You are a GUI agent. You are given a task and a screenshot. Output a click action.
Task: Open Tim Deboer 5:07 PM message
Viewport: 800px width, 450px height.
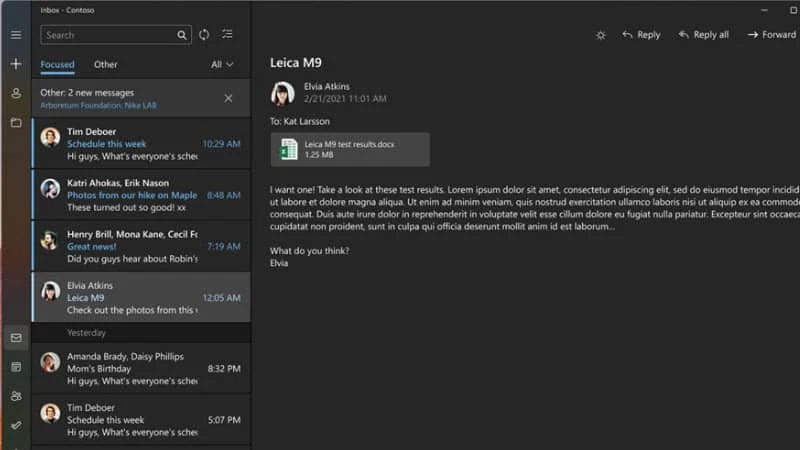[x=141, y=419]
